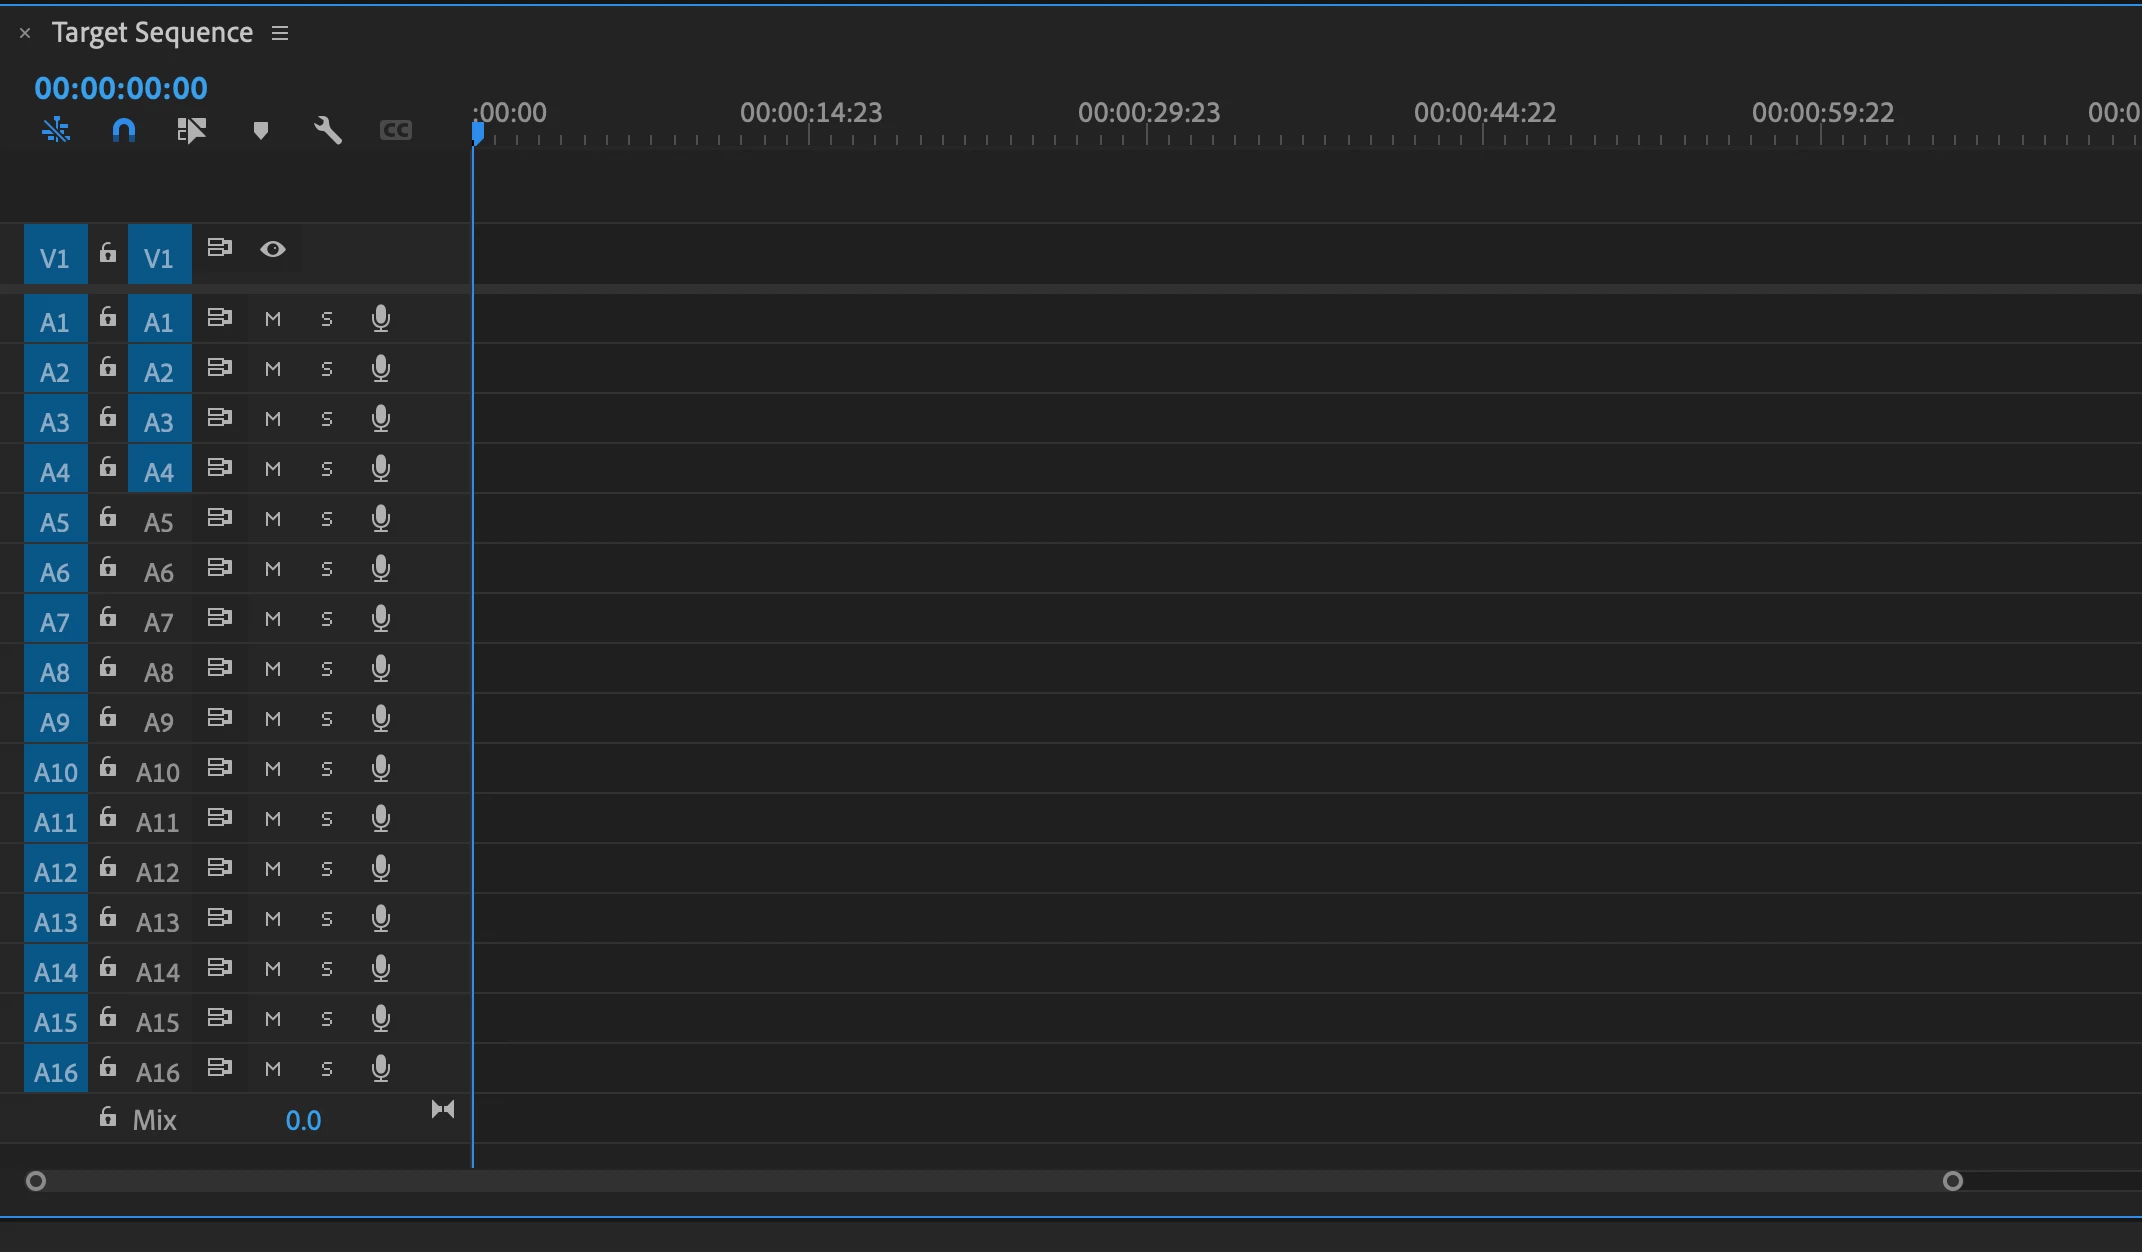Image resolution: width=2142 pixels, height=1252 pixels.
Task: Toggle the Linked Selection icon
Action: 191,130
